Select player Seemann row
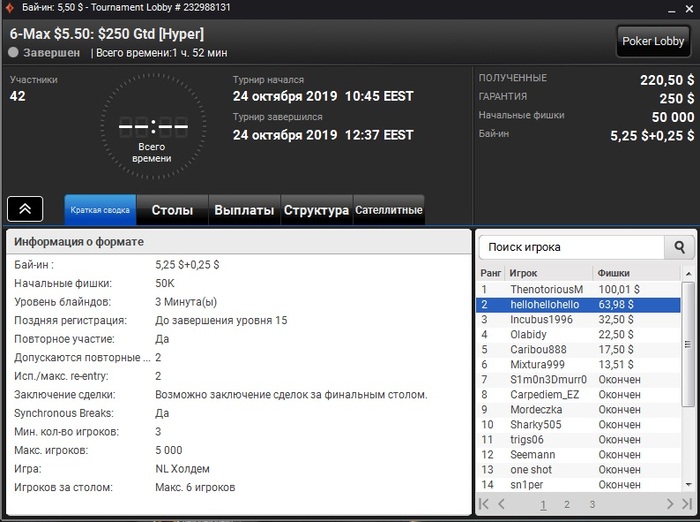The image size is (700, 522). pos(579,455)
